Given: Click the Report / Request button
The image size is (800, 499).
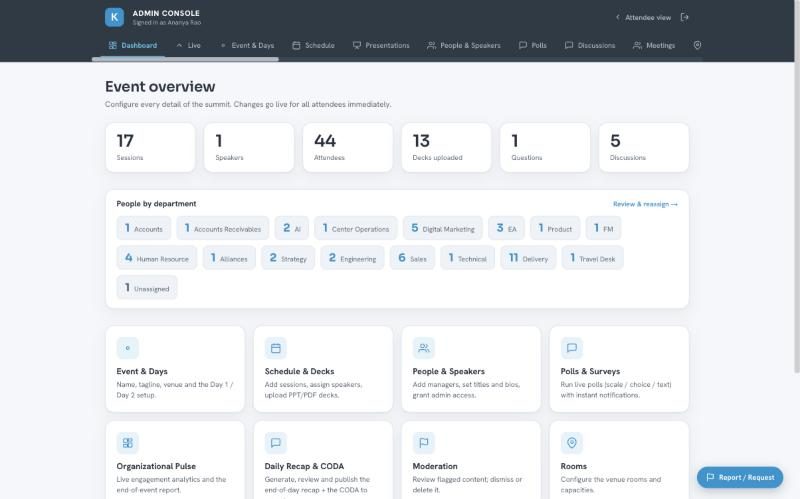Looking at the screenshot, I should pos(740,478).
